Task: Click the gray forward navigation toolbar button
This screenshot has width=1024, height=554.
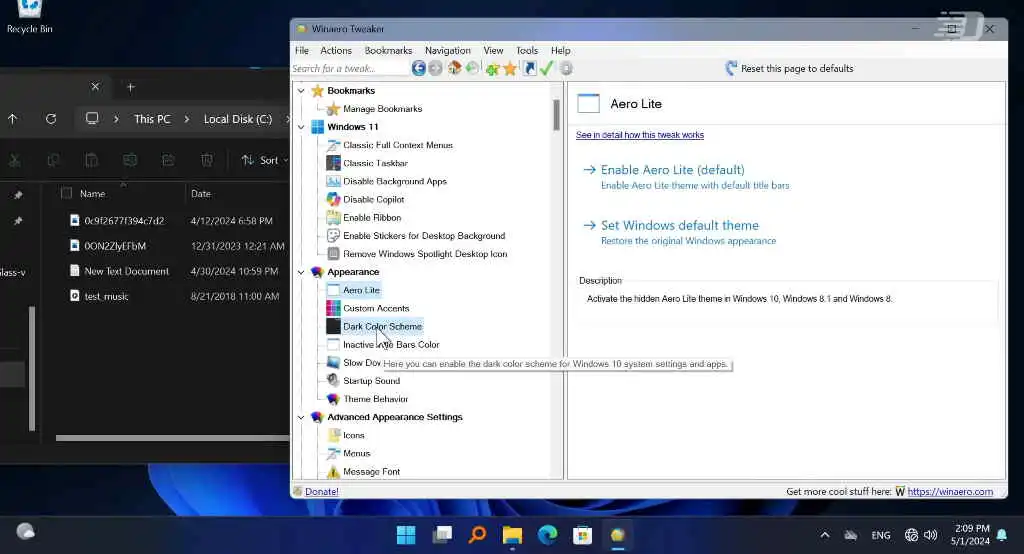Action: point(436,68)
